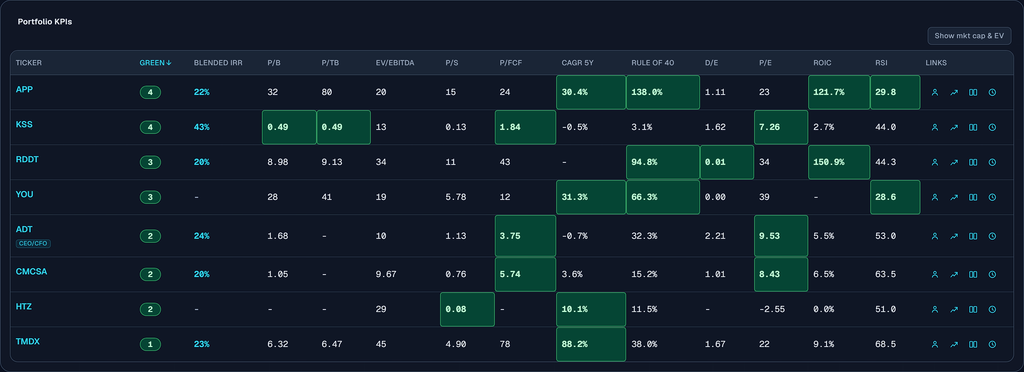
Task: Sort by TICKER column header
Action: tap(28, 63)
